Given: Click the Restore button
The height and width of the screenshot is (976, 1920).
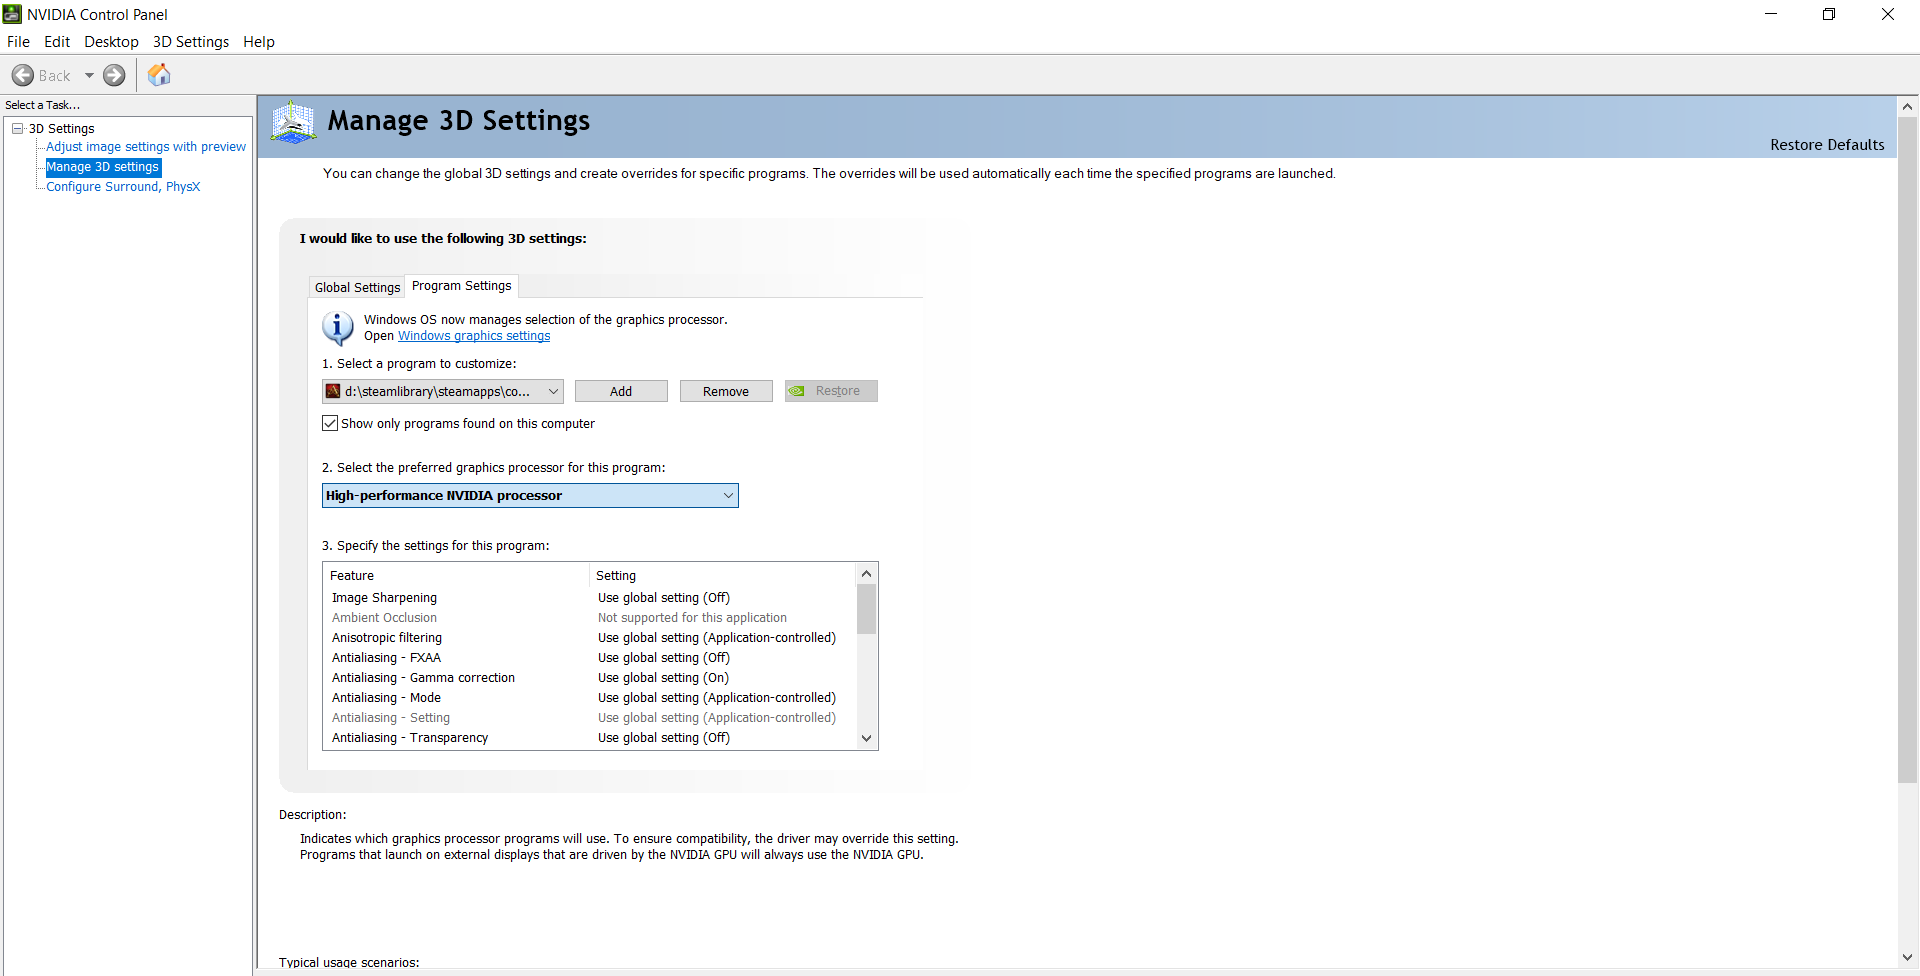Looking at the screenshot, I should (831, 391).
